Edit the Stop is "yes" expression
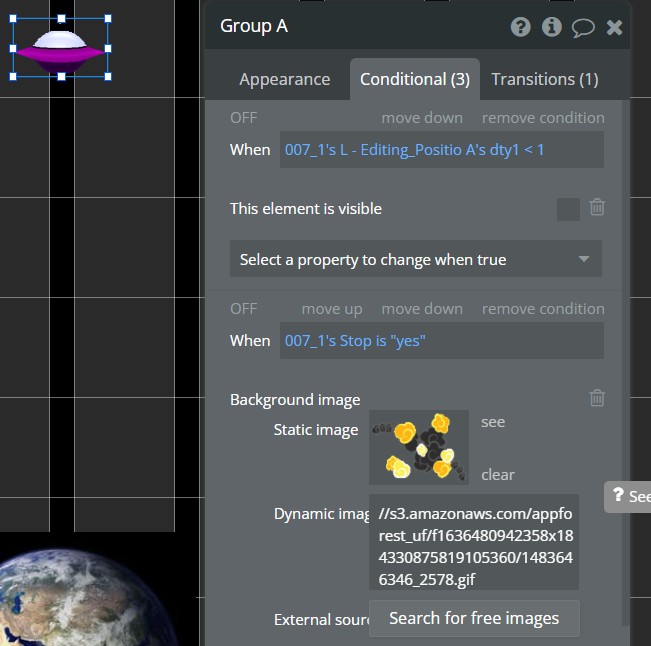 (442, 340)
